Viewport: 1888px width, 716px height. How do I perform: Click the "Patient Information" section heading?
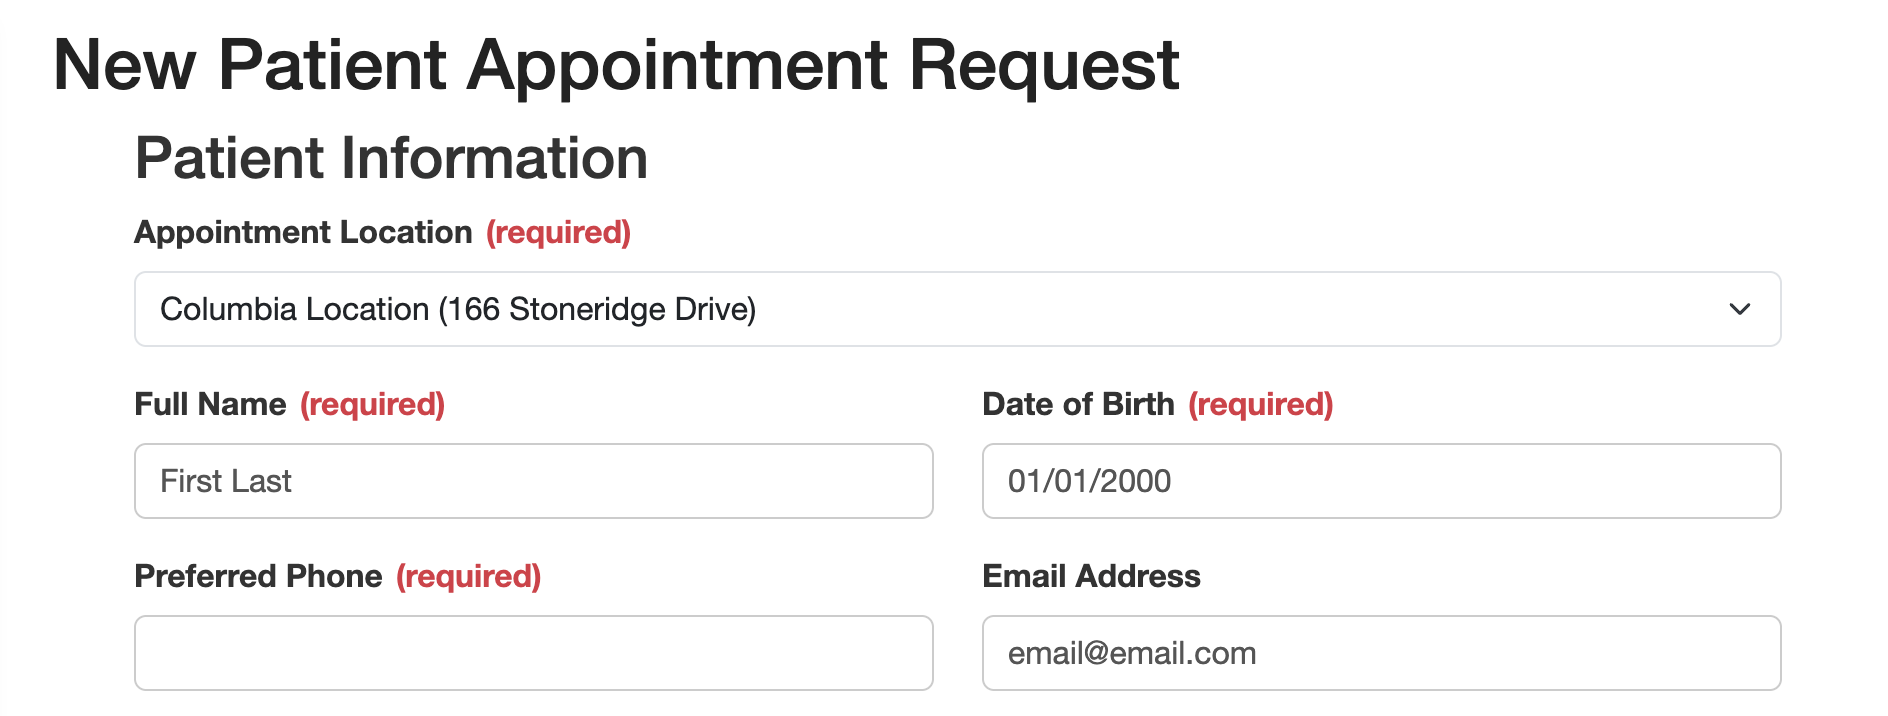[391, 158]
